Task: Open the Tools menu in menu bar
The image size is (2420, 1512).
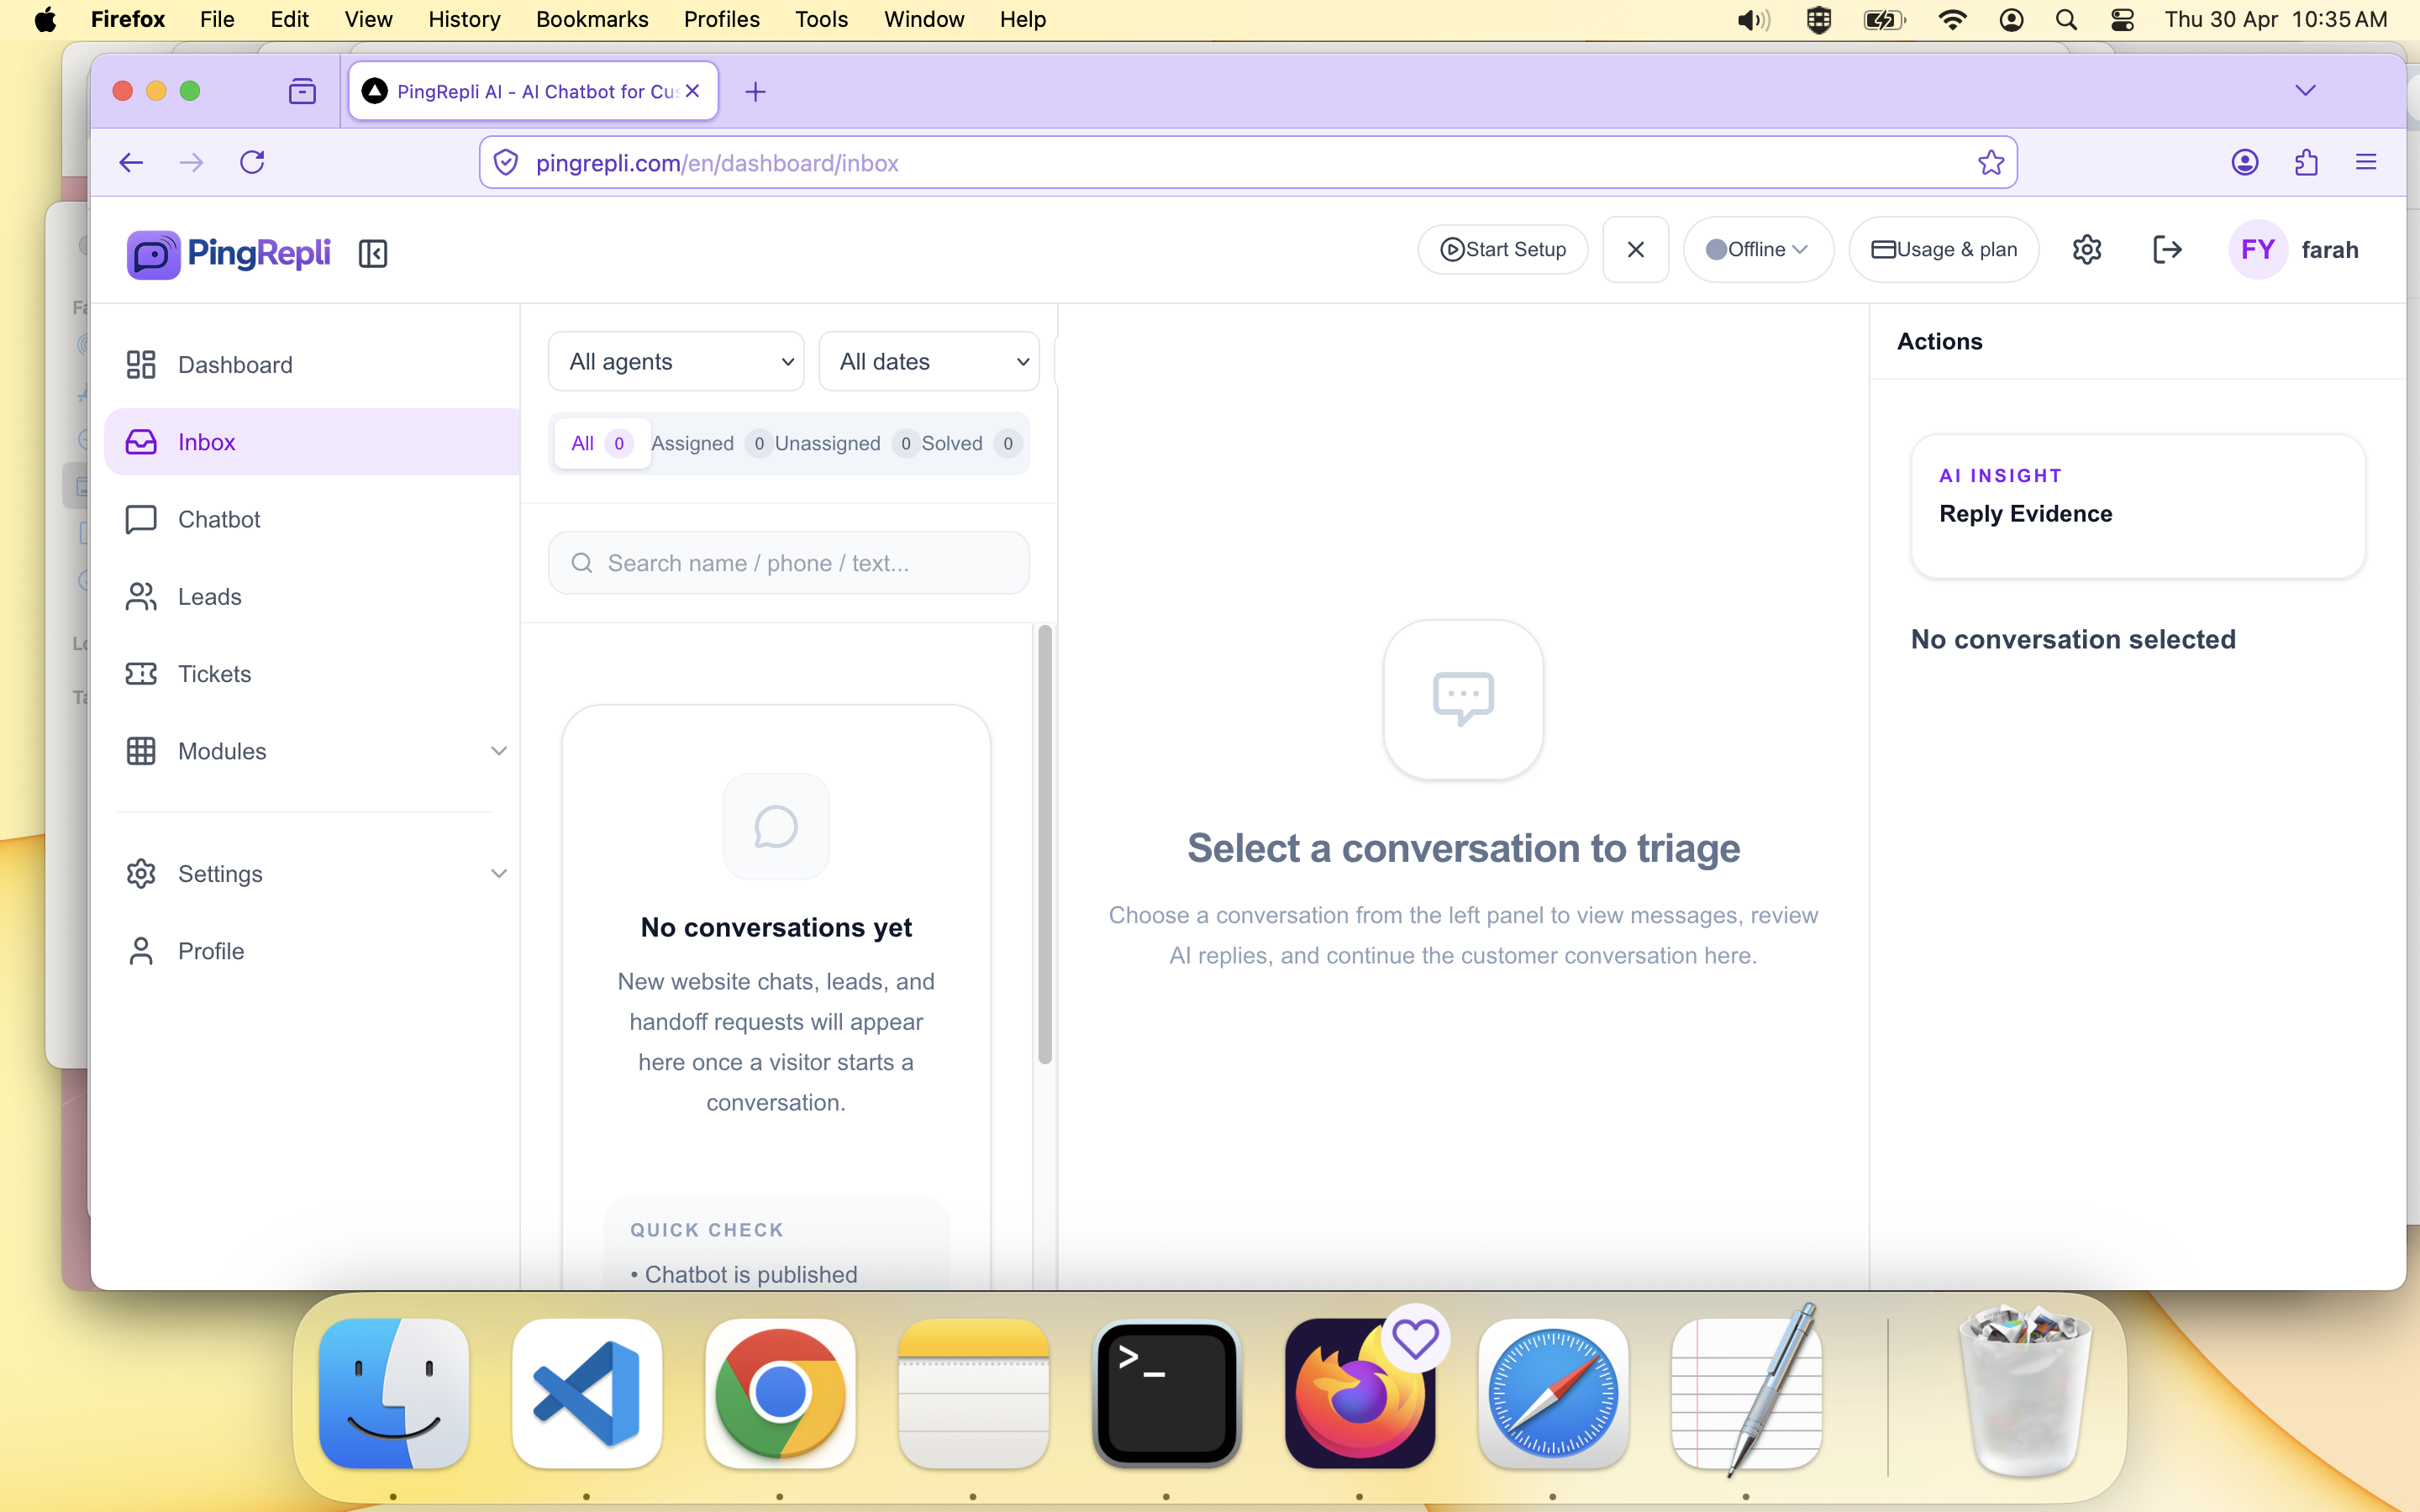Action: pos(821,19)
